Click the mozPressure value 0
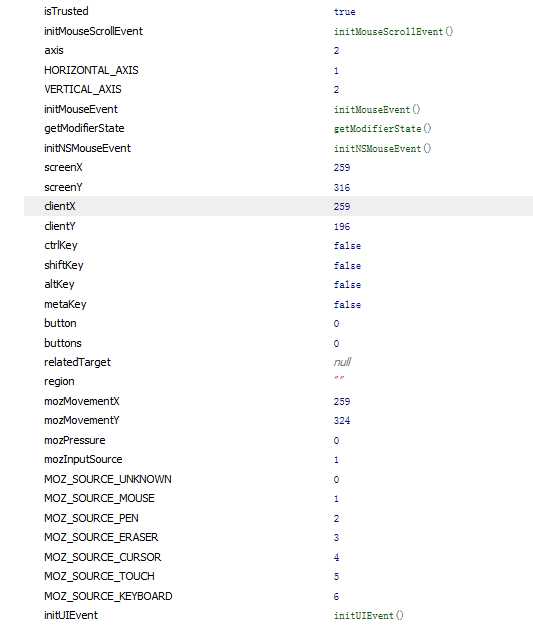 point(336,441)
